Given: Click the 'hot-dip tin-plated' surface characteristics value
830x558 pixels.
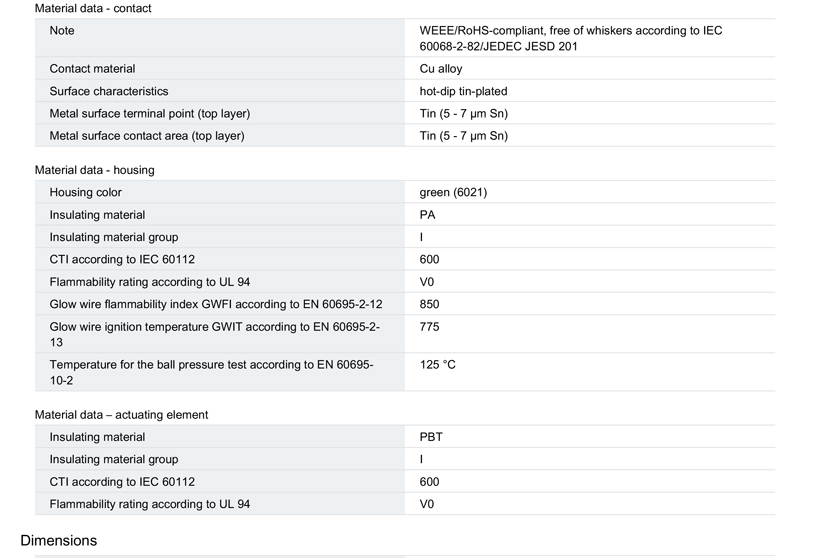Looking at the screenshot, I should point(463,91).
